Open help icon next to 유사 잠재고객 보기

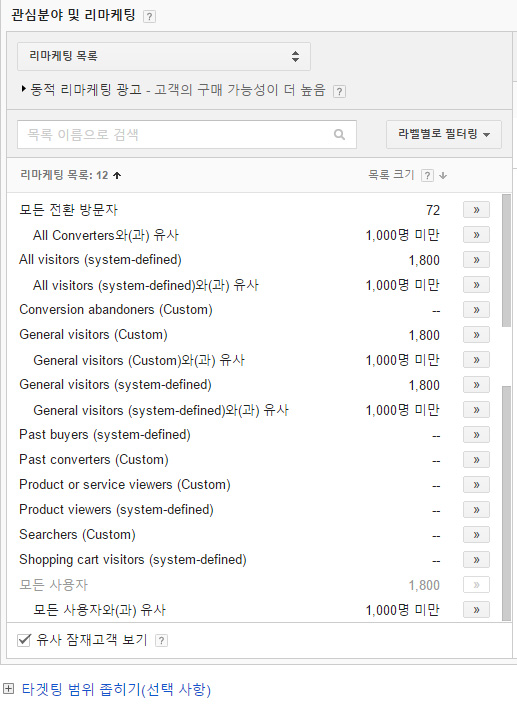click(x=161, y=641)
